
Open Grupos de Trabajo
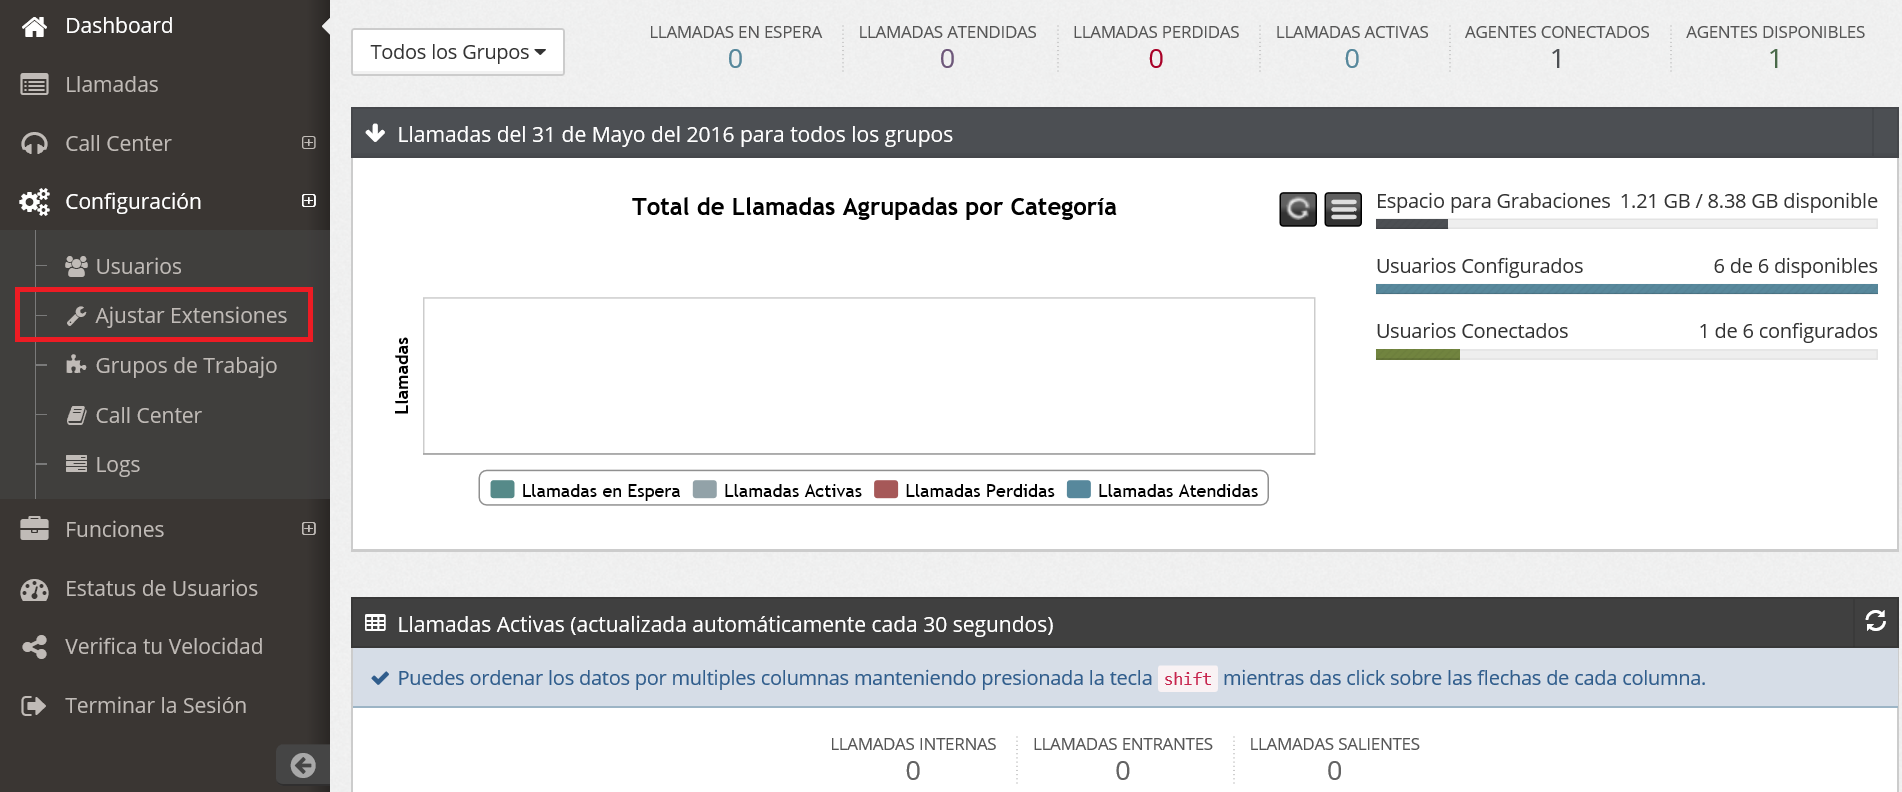pos(186,365)
